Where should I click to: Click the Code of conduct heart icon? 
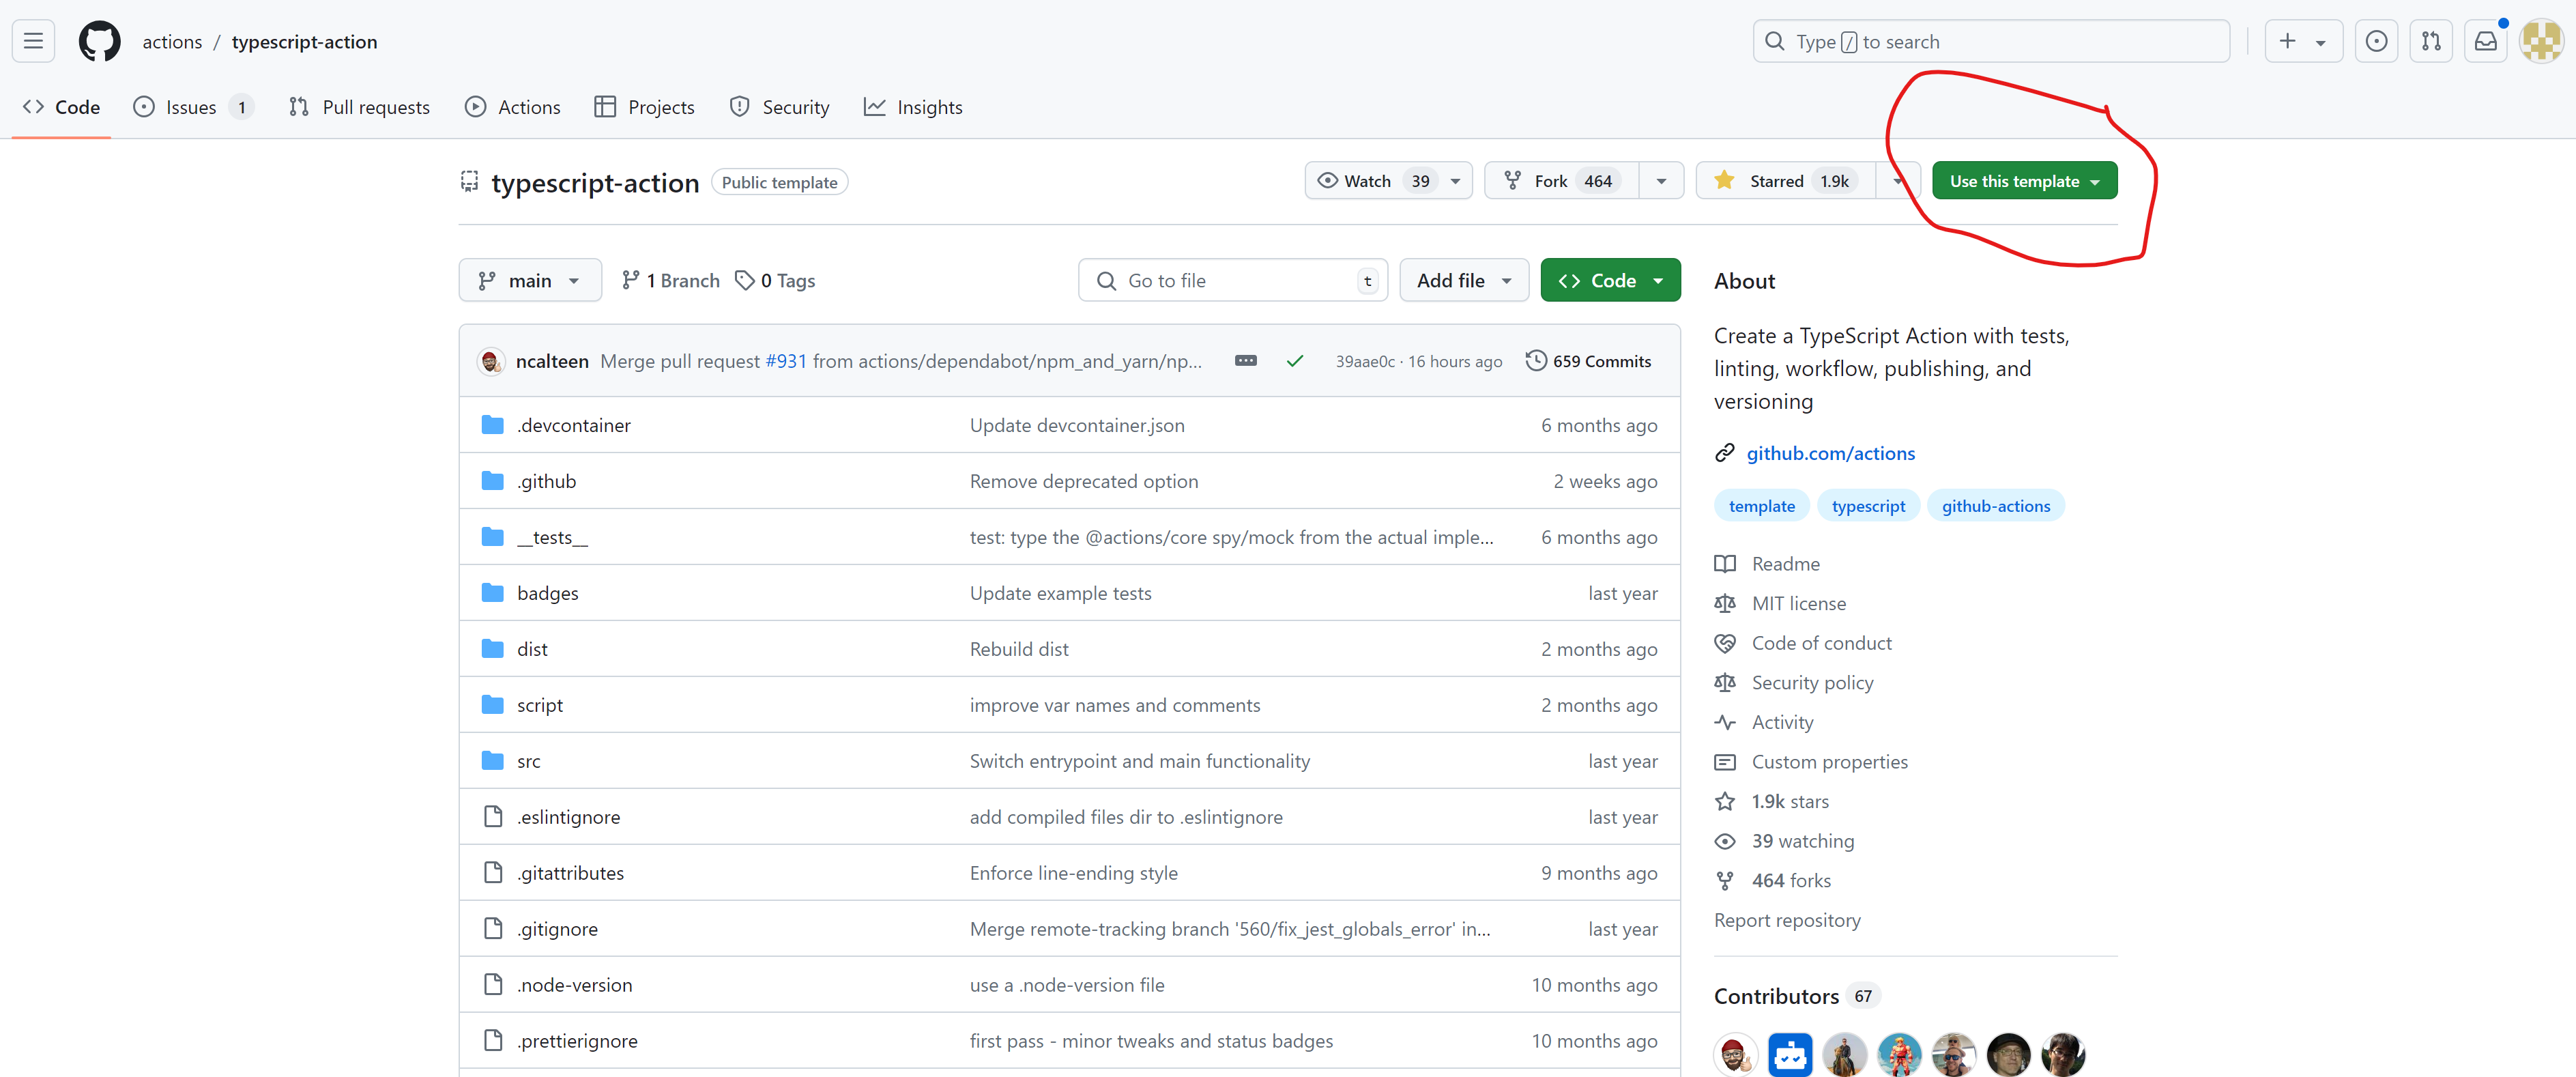tap(1724, 643)
